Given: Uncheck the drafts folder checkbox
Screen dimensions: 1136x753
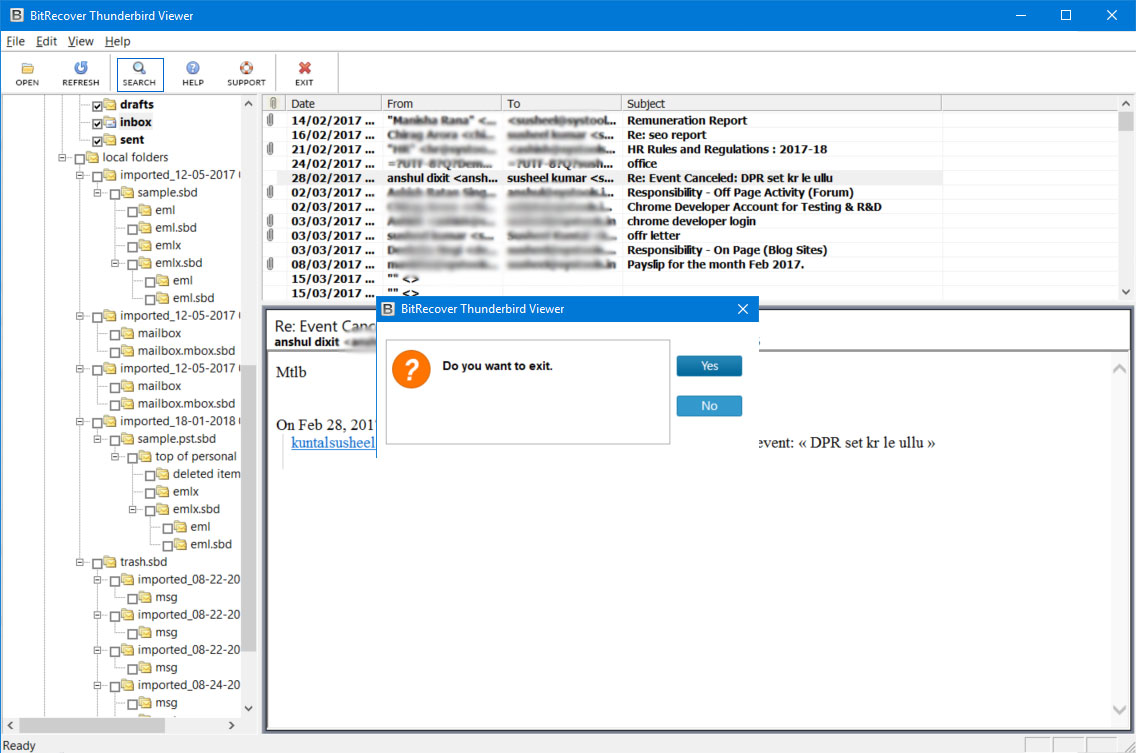Looking at the screenshot, I should (x=98, y=105).
